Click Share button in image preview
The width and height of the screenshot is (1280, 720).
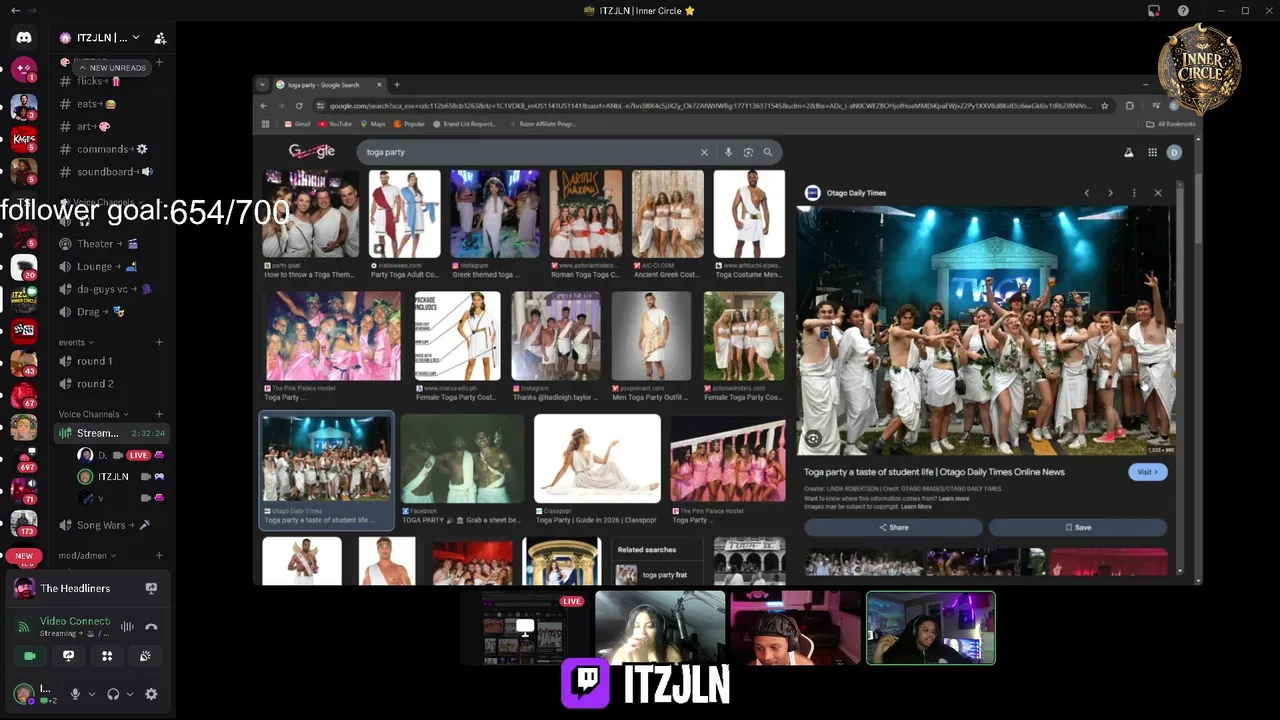tap(893, 527)
